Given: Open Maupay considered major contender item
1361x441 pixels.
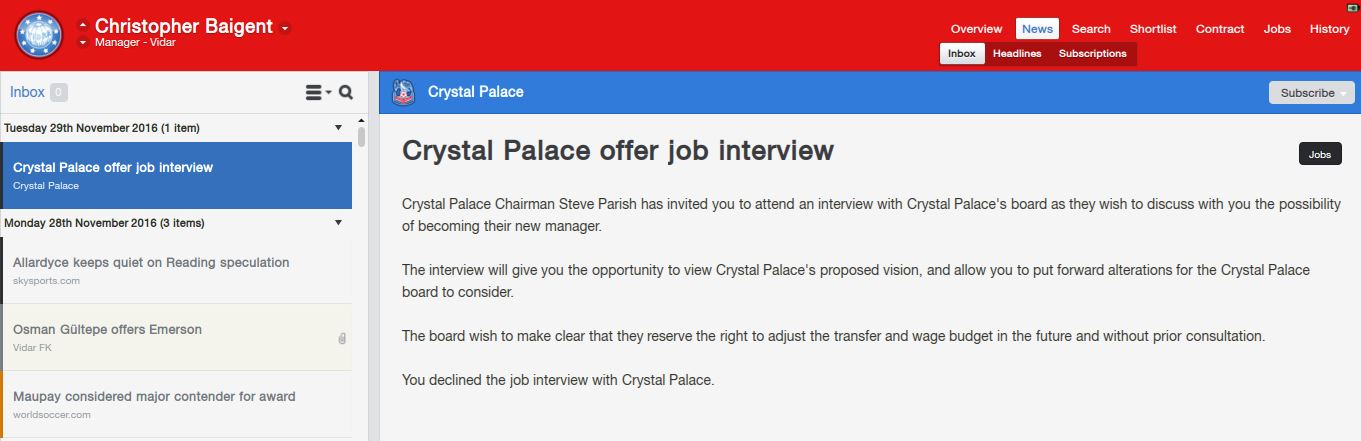Looking at the screenshot, I should (x=176, y=405).
